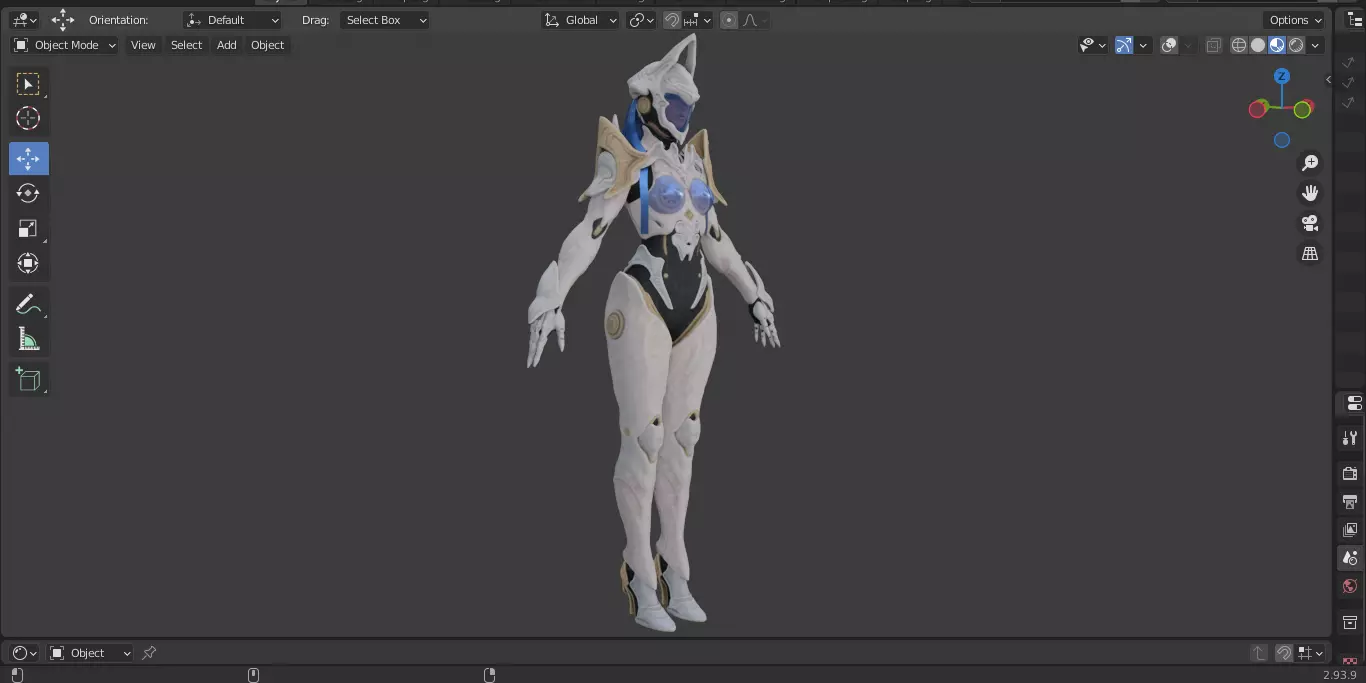Open the View menu
The height and width of the screenshot is (683, 1366).
[x=143, y=45]
